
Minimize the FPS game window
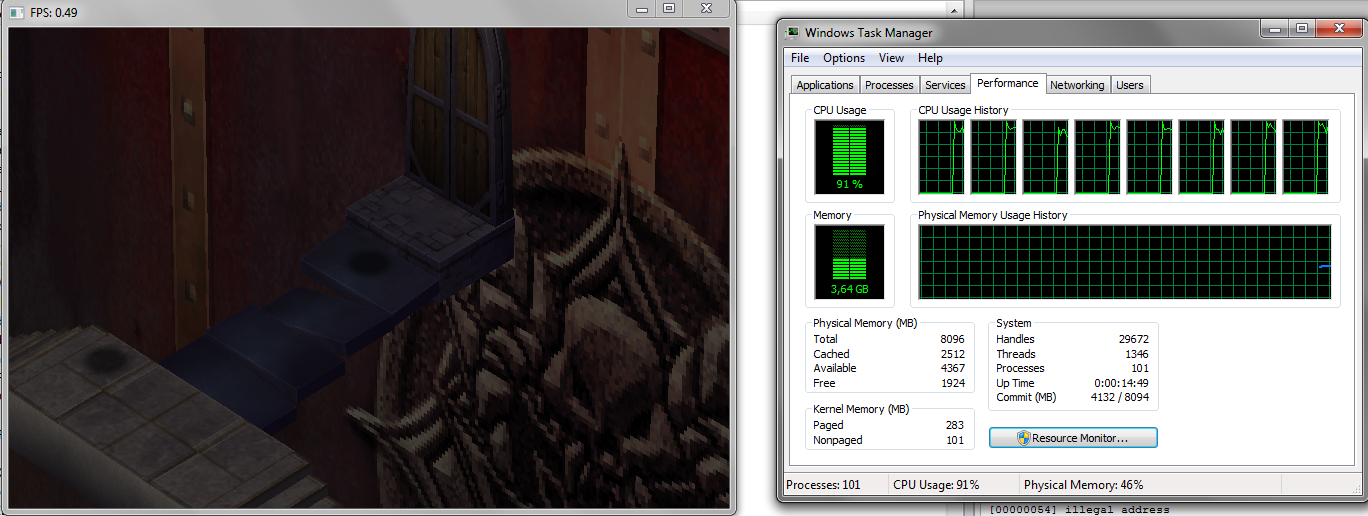click(x=643, y=8)
